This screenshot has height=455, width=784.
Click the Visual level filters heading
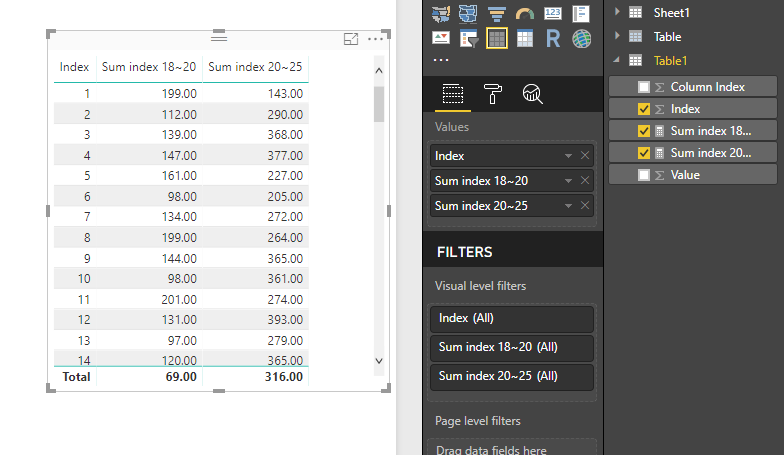point(480,286)
